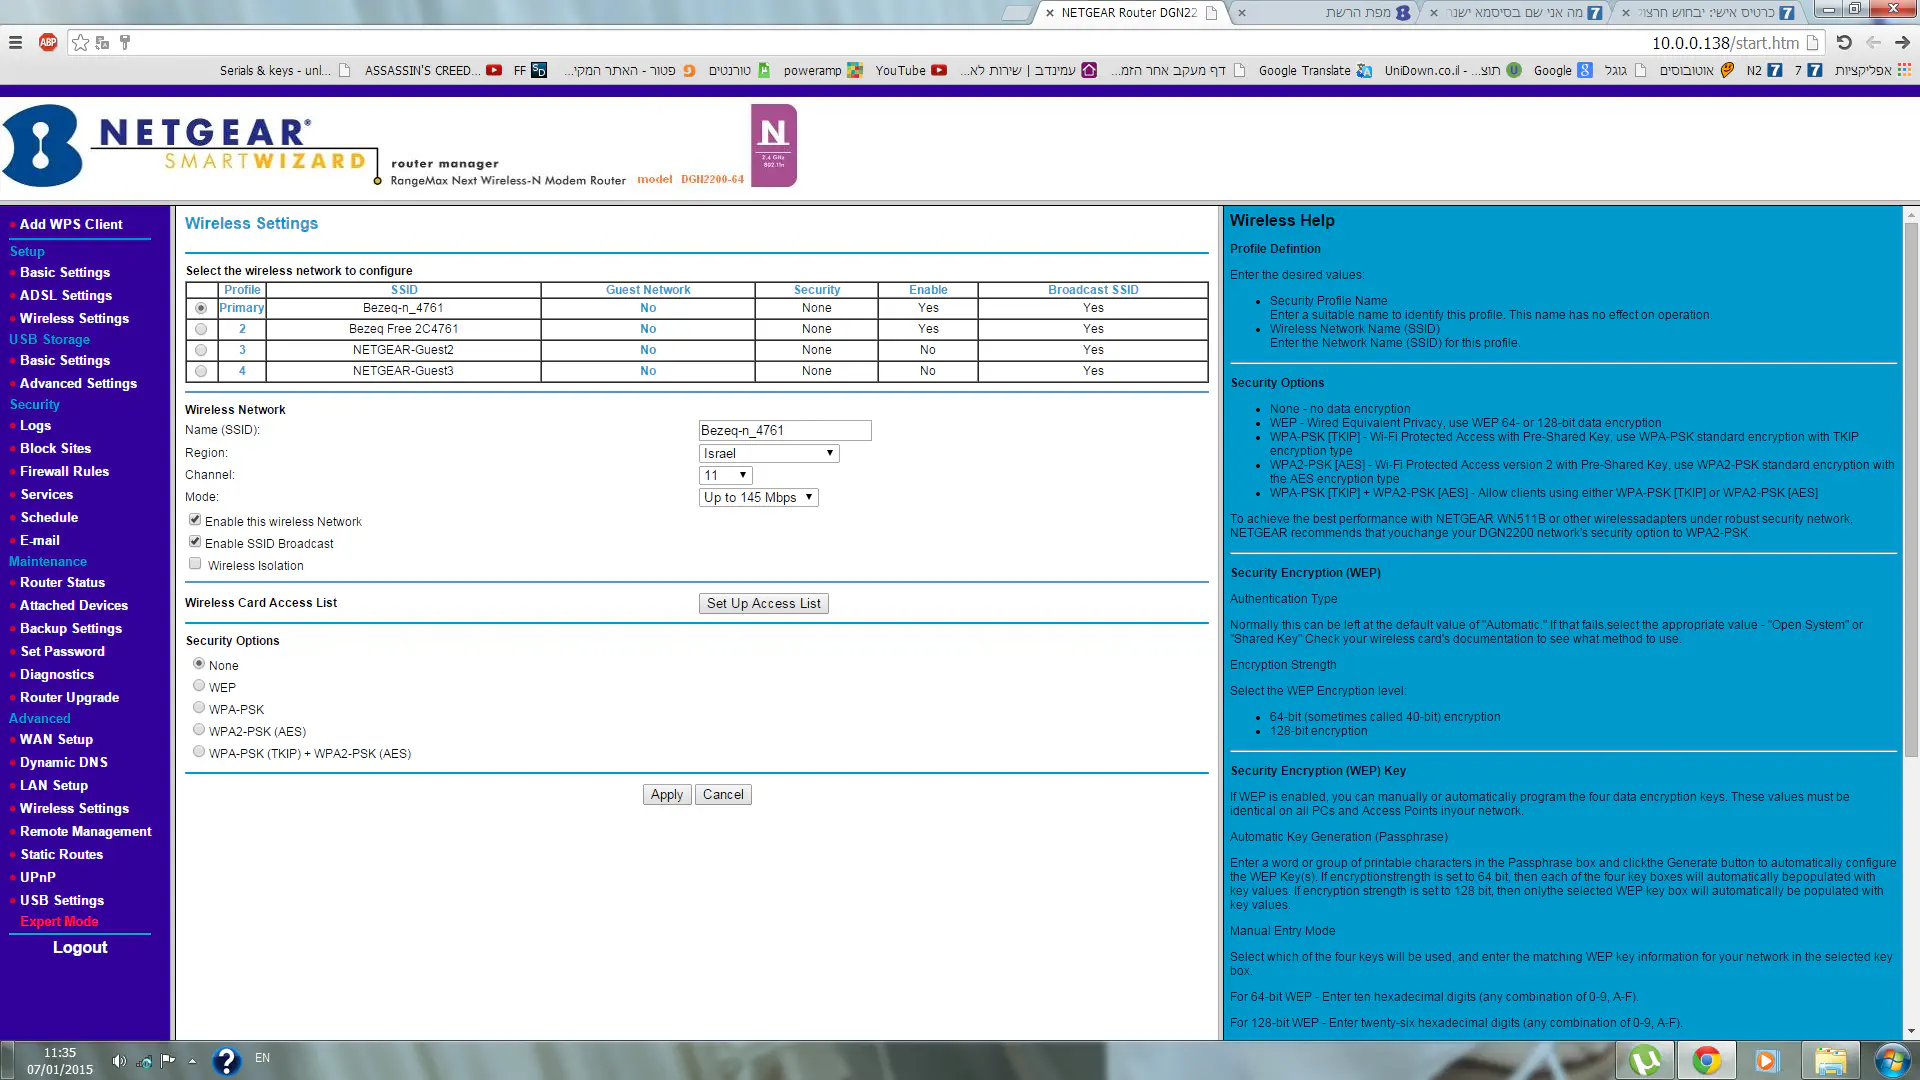The height and width of the screenshot is (1080, 1920).
Task: Enable the Wireless Isolation checkbox
Action: [x=195, y=564]
